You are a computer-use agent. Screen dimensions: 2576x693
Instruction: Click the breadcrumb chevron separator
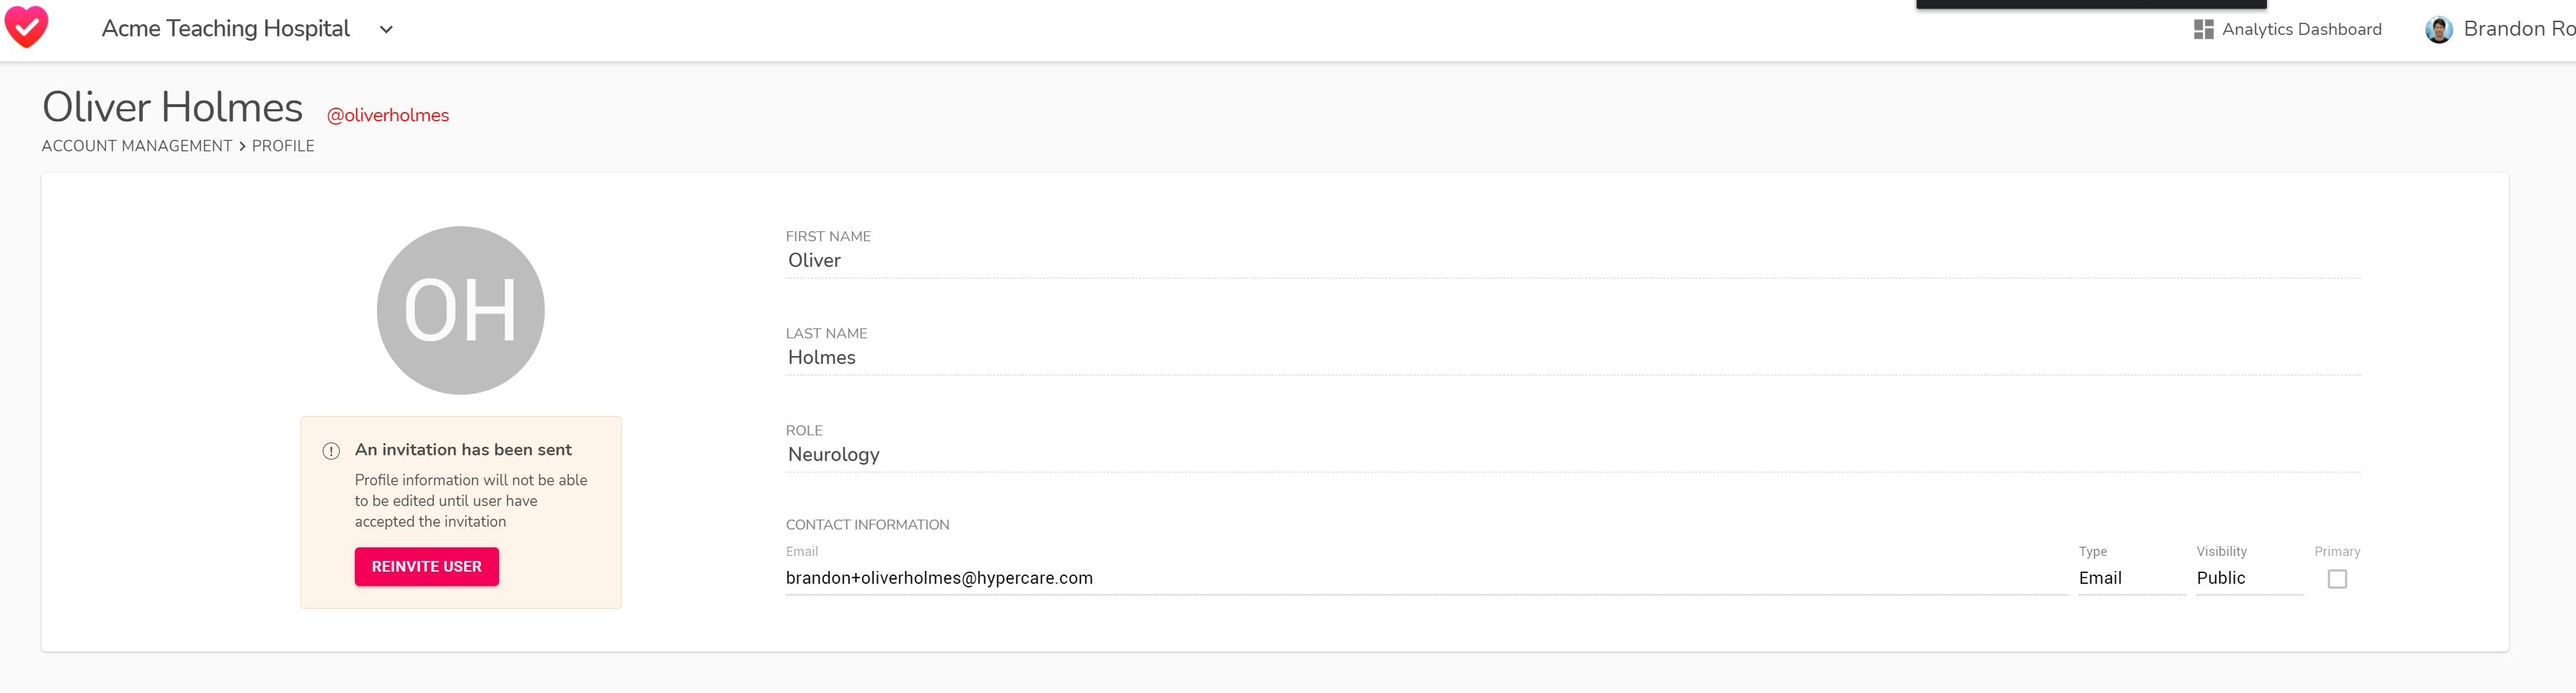(x=242, y=146)
